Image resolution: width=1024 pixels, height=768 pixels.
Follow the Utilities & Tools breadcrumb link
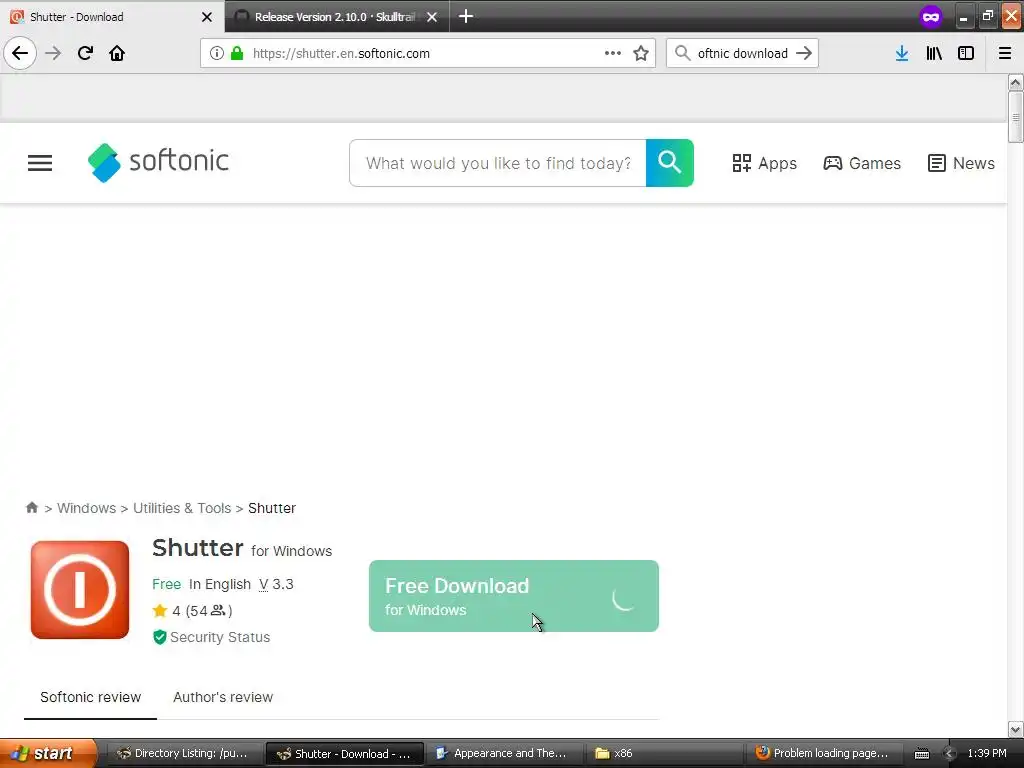point(182,508)
